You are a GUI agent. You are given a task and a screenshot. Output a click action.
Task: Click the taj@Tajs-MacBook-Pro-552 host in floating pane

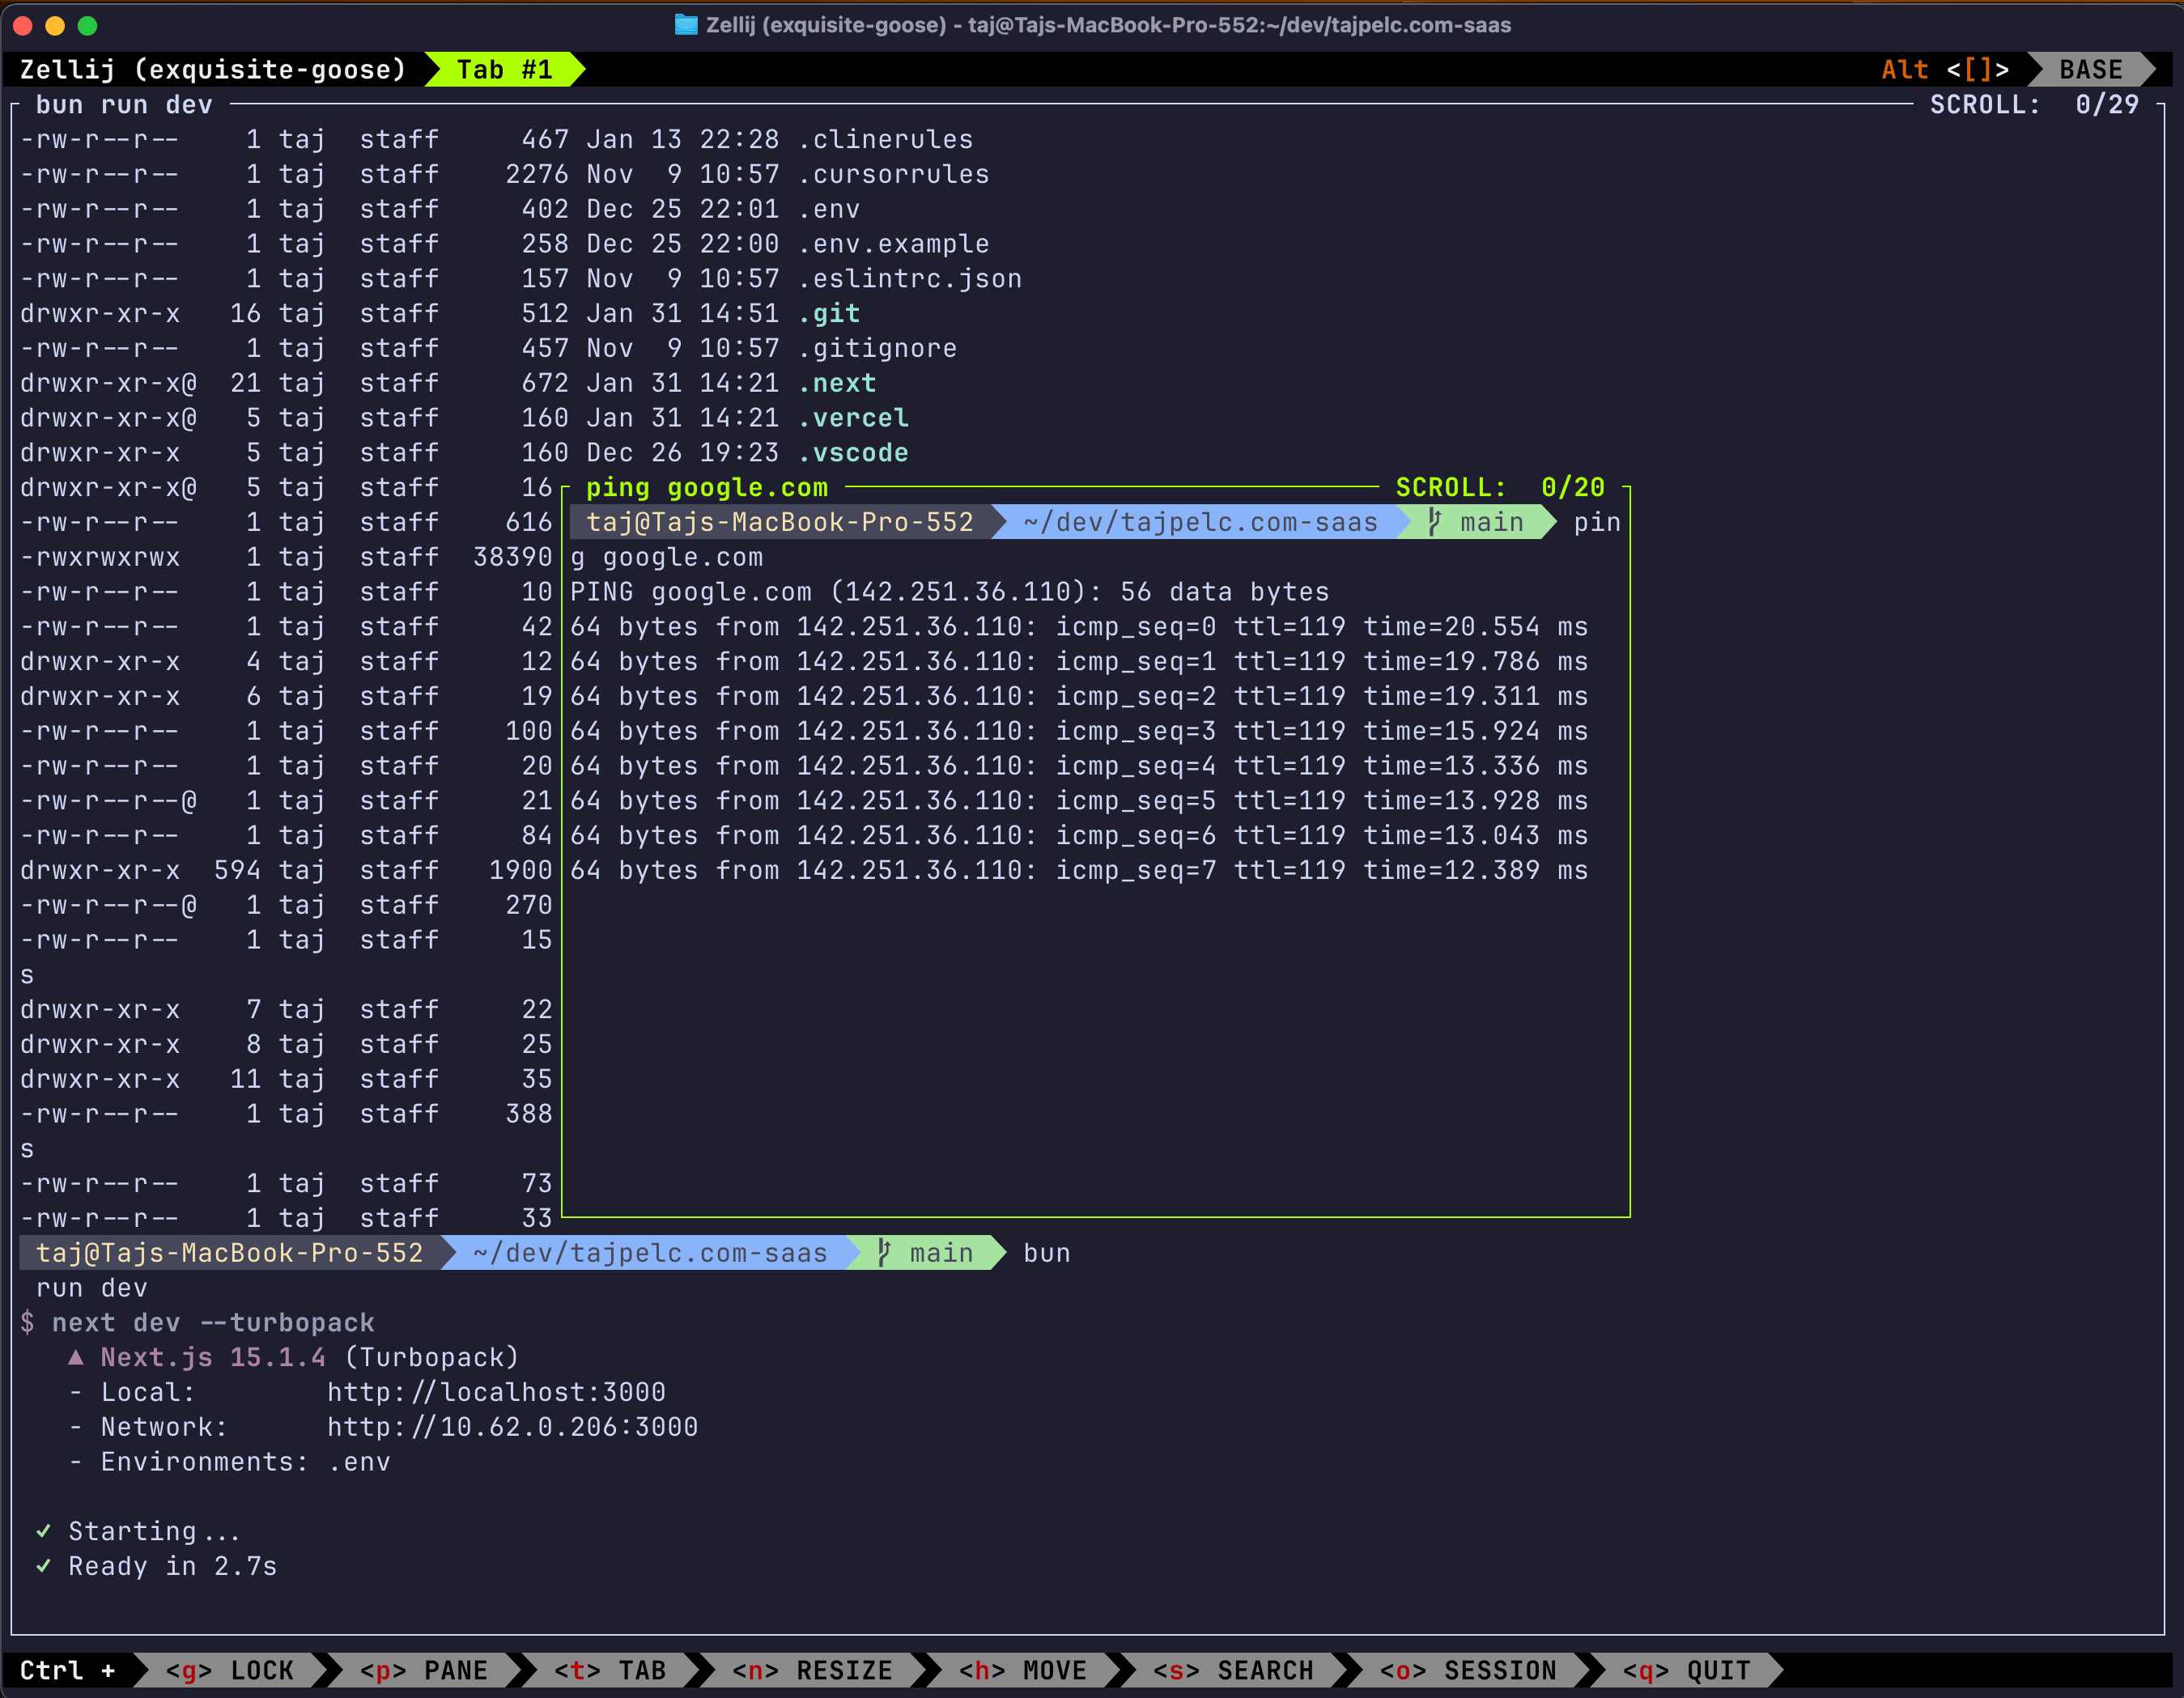780,522
